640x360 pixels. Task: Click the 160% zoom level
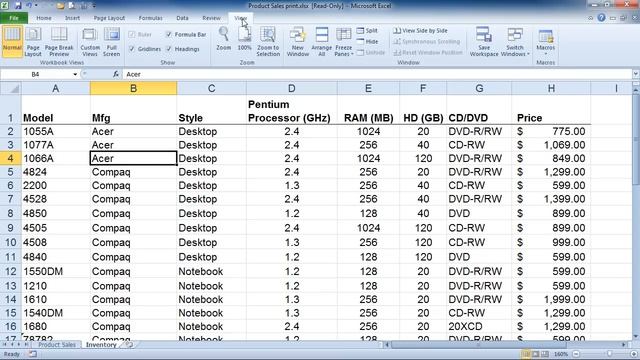(x=561, y=354)
